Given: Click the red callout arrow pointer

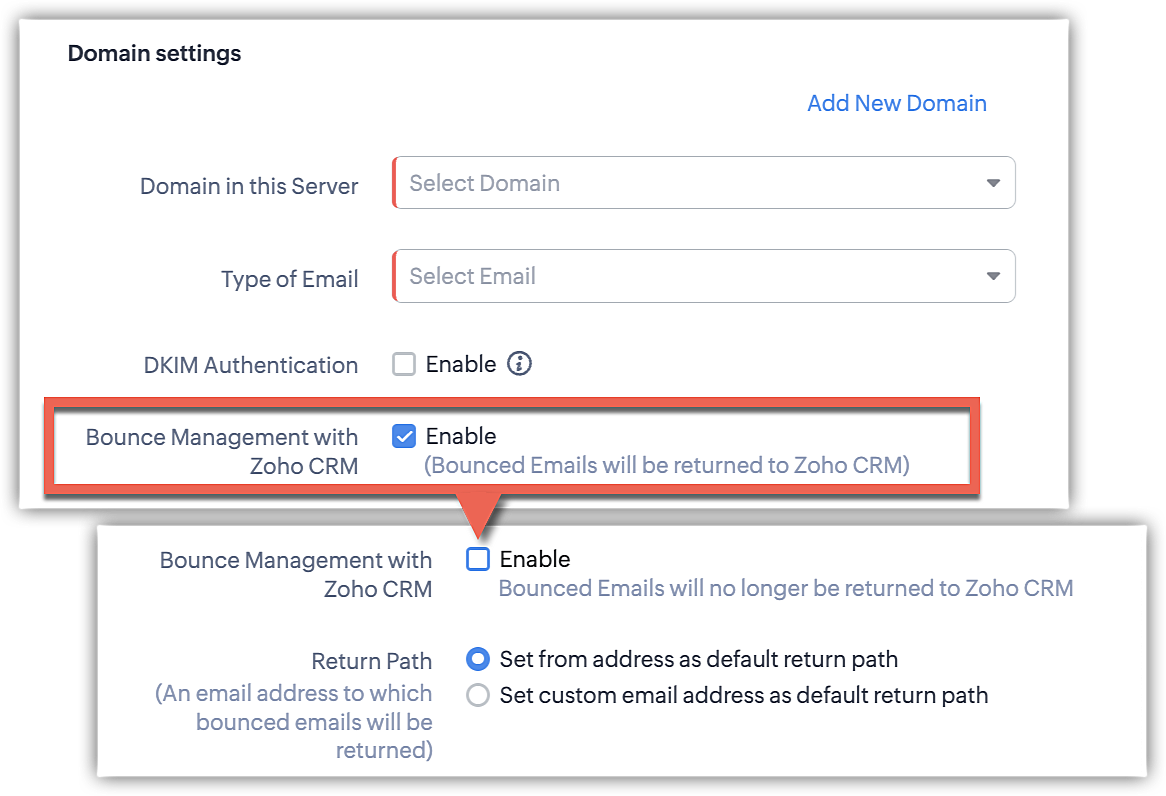Looking at the screenshot, I should pos(478,511).
